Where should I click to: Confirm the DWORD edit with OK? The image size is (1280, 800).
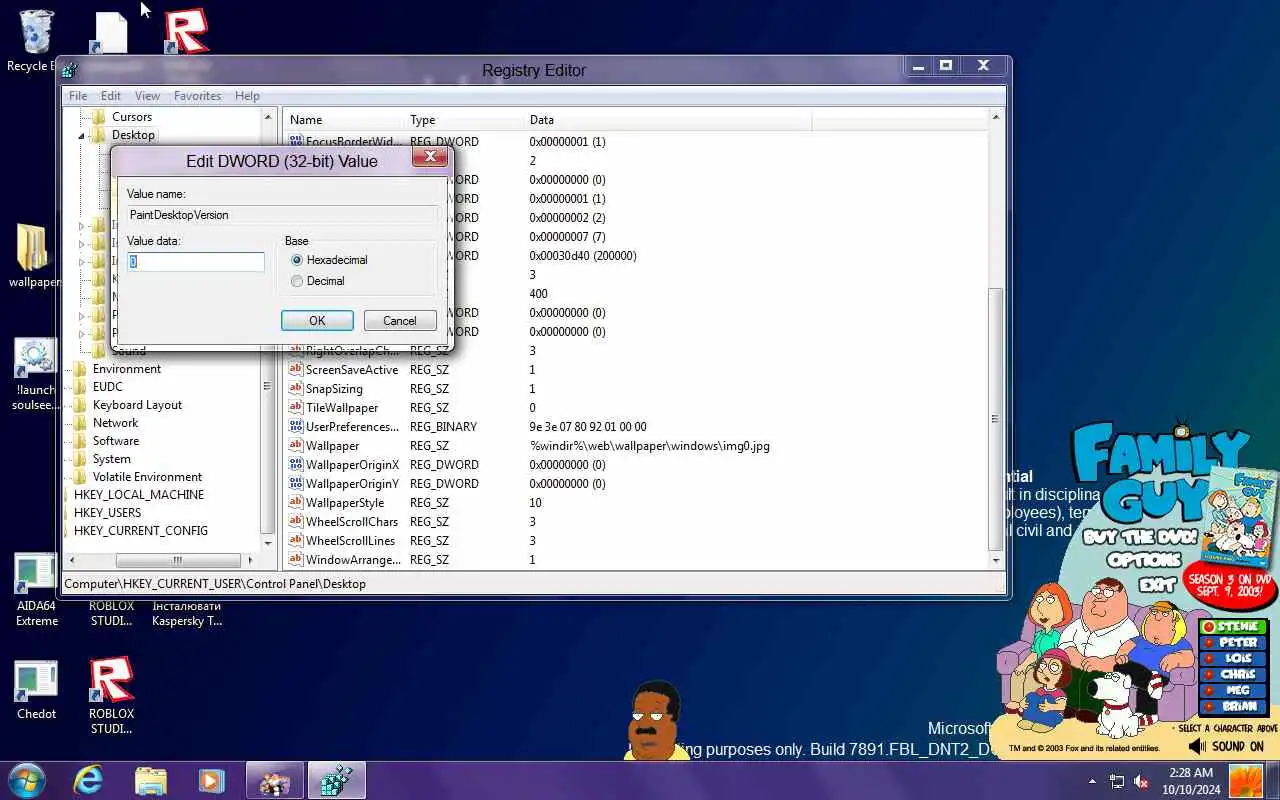point(317,321)
